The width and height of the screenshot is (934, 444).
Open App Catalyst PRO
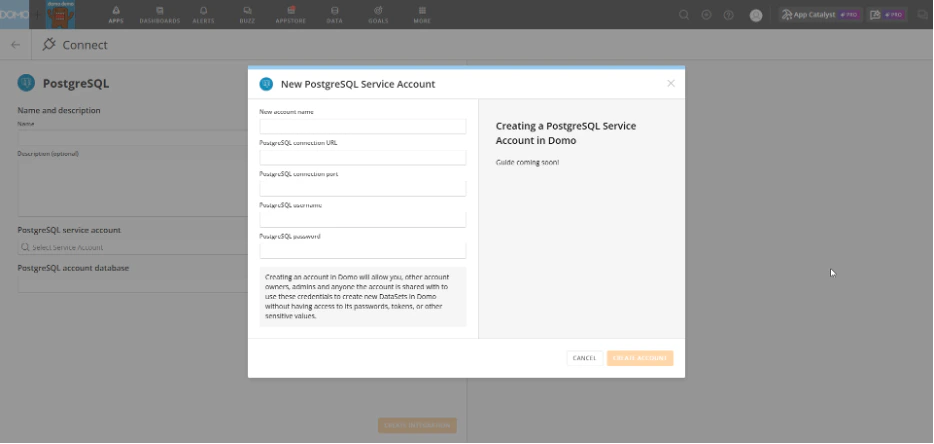point(821,15)
